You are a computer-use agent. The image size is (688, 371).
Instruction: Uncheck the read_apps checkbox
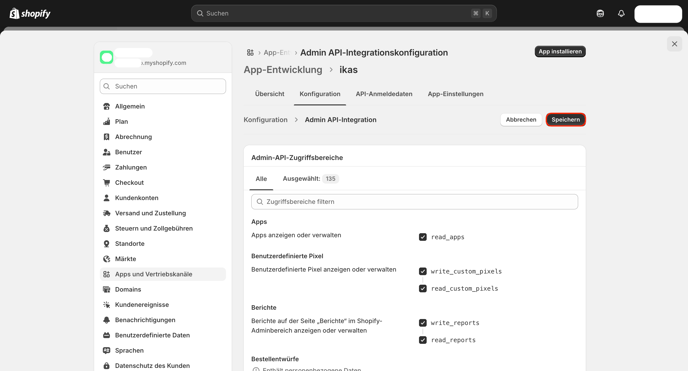click(423, 237)
